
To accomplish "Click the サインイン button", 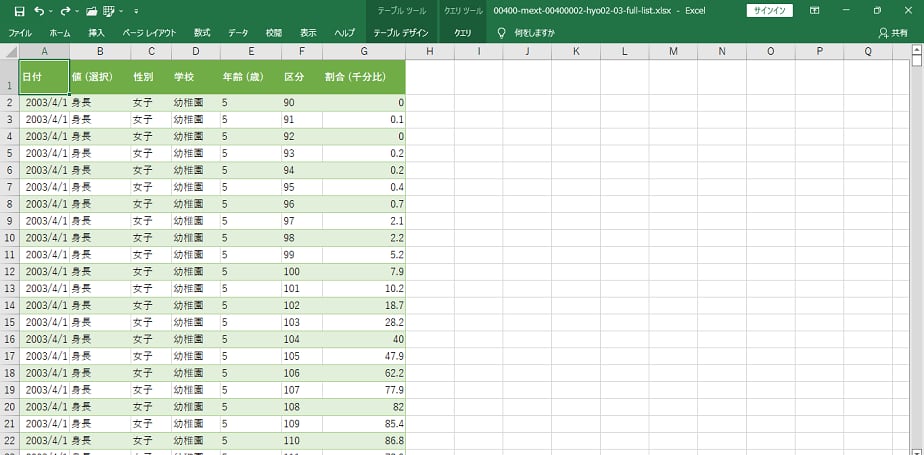I will click(770, 11).
